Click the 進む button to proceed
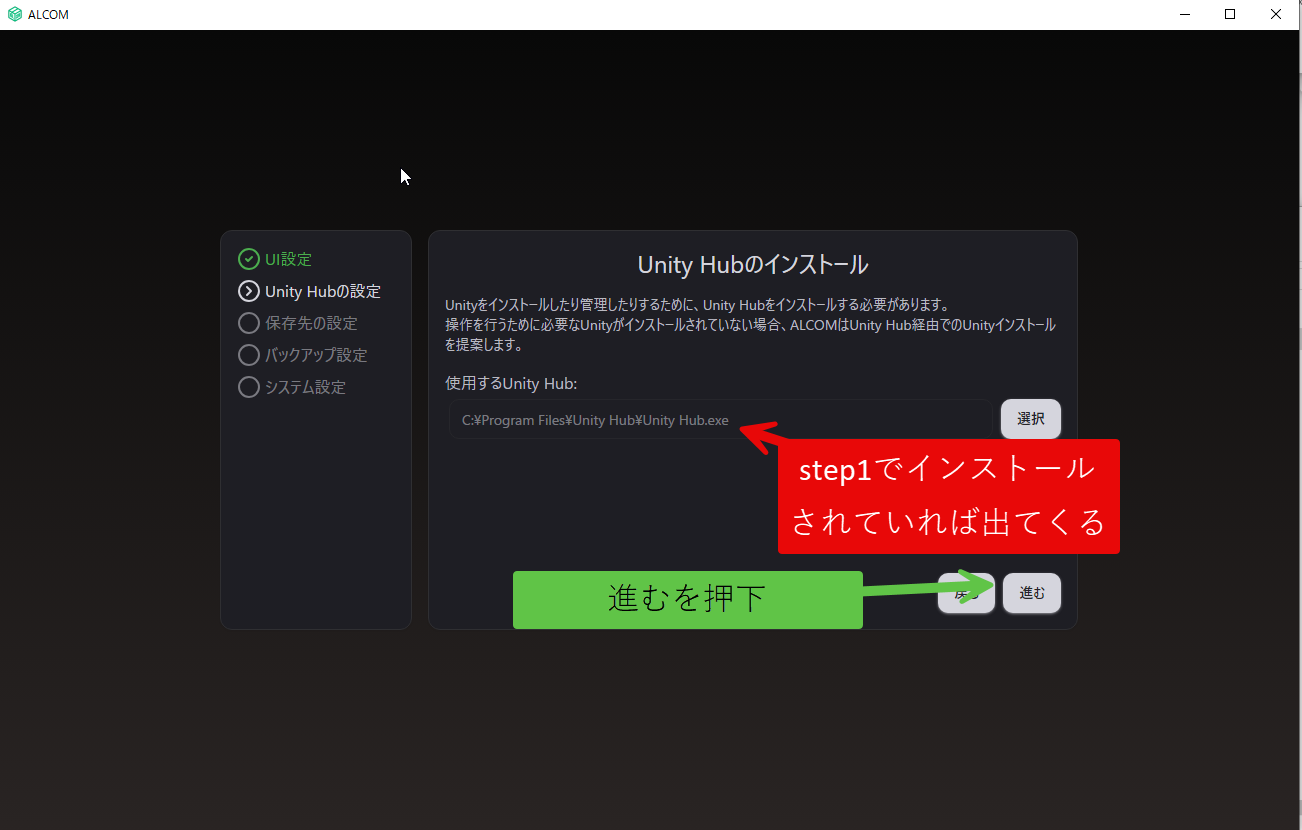This screenshot has height=830, width=1302. coord(1032,593)
